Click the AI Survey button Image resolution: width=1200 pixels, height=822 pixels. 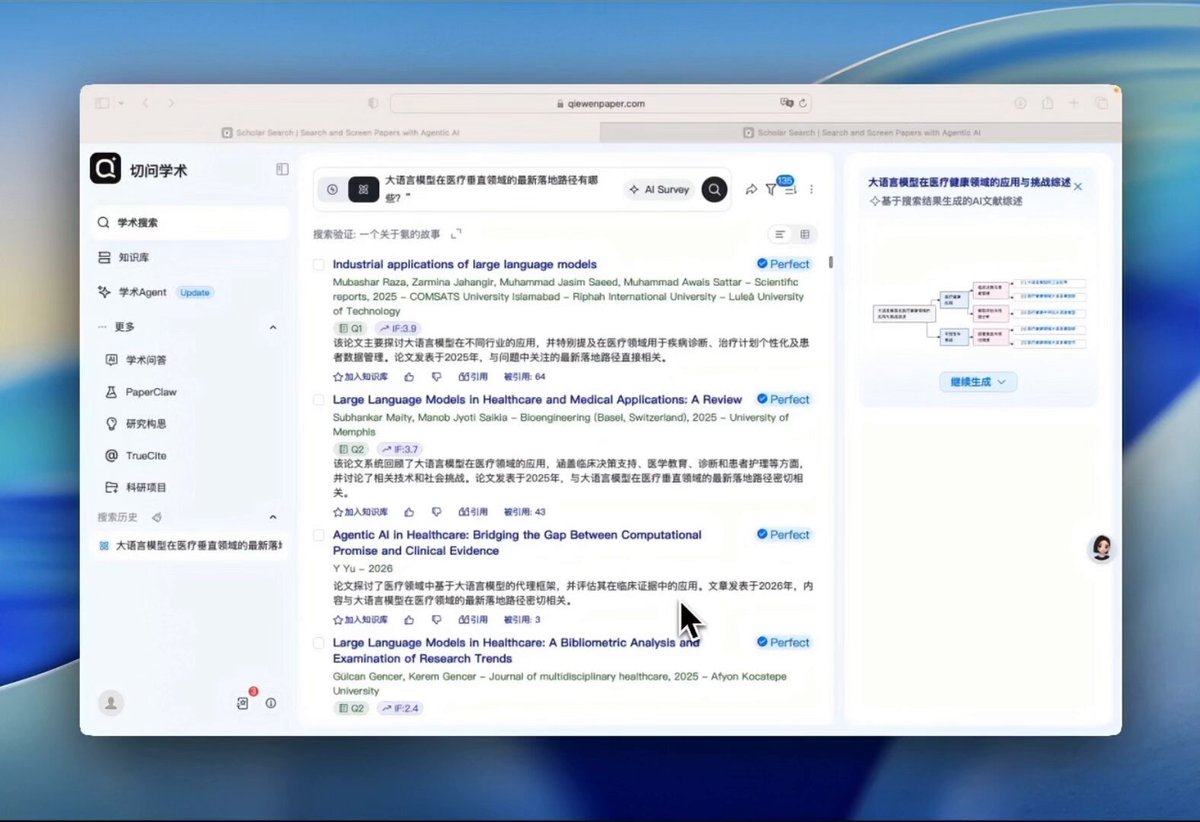(658, 189)
